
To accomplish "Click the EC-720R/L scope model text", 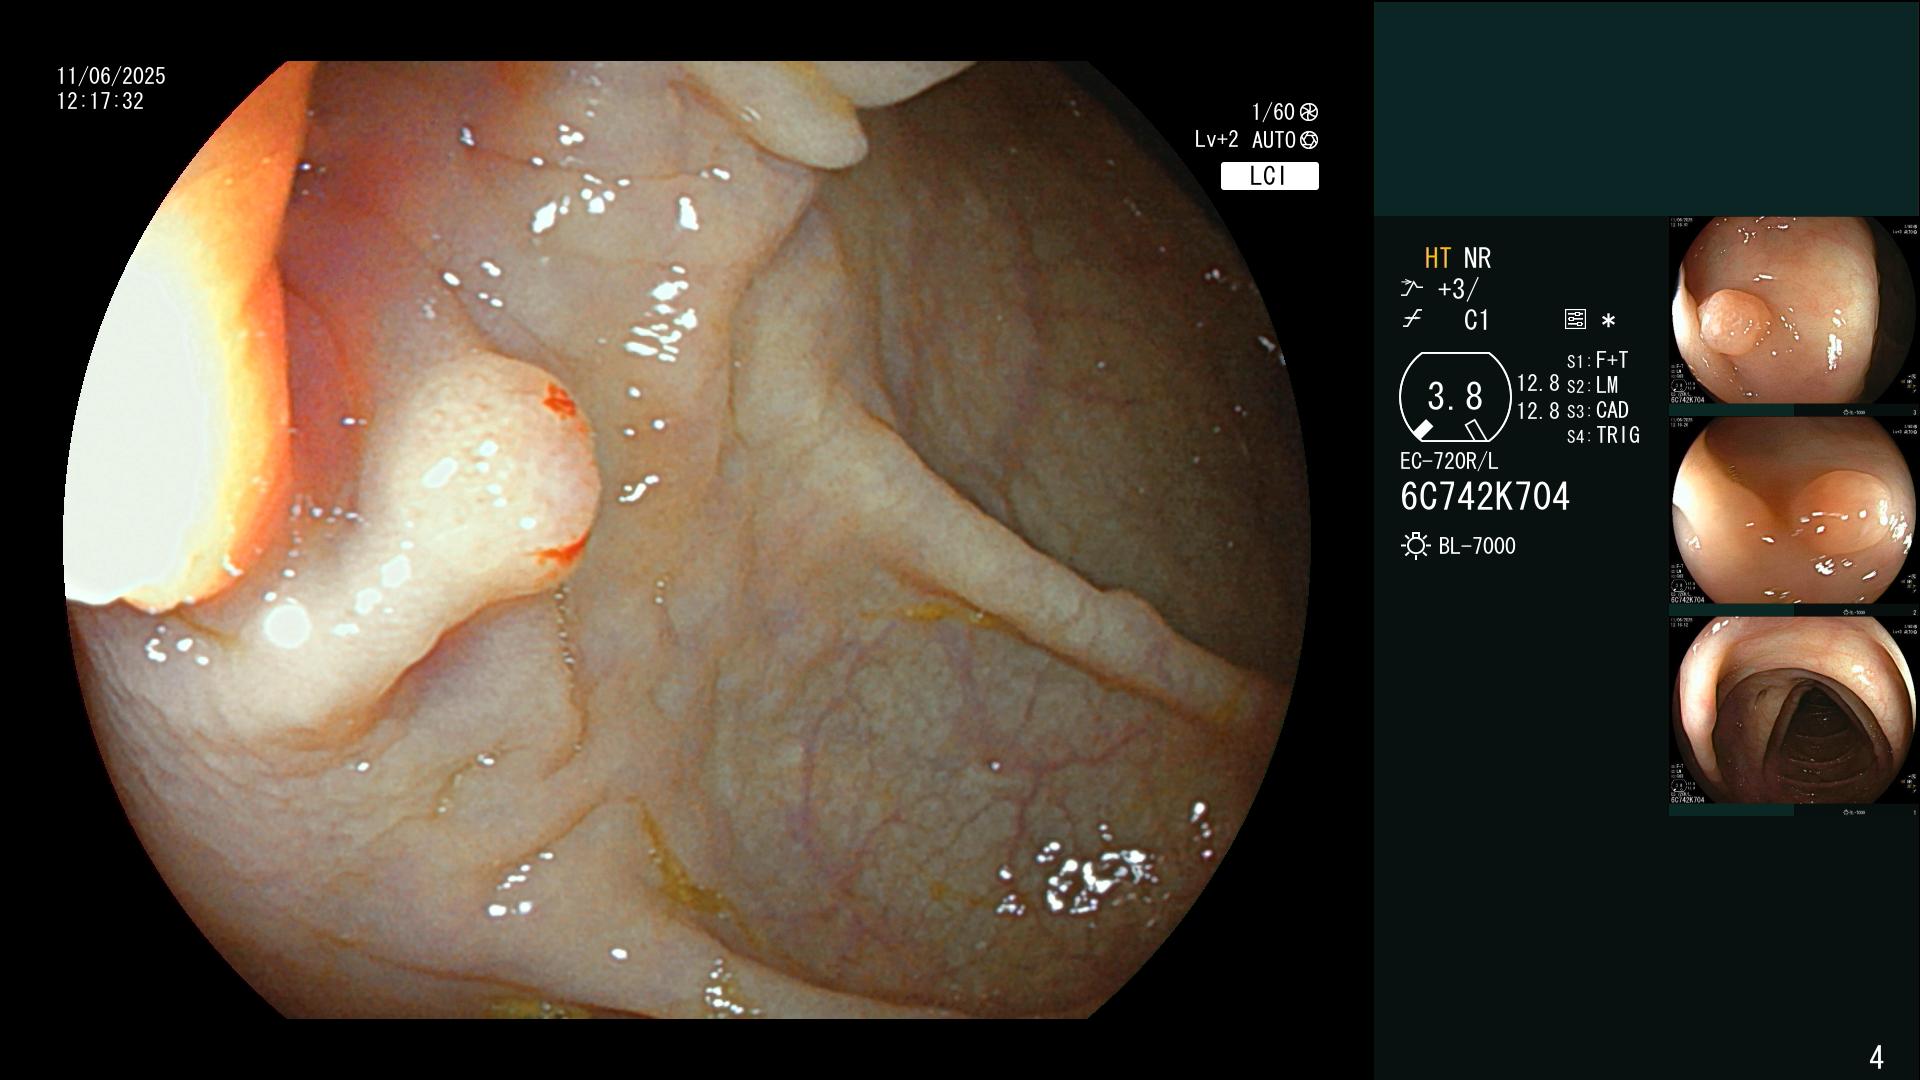I will (1449, 461).
